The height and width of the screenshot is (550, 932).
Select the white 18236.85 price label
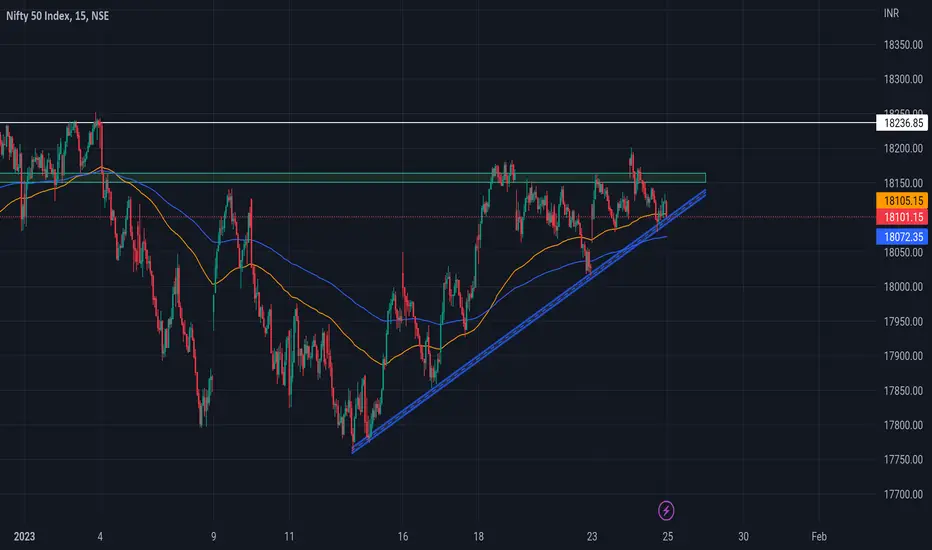click(x=902, y=123)
